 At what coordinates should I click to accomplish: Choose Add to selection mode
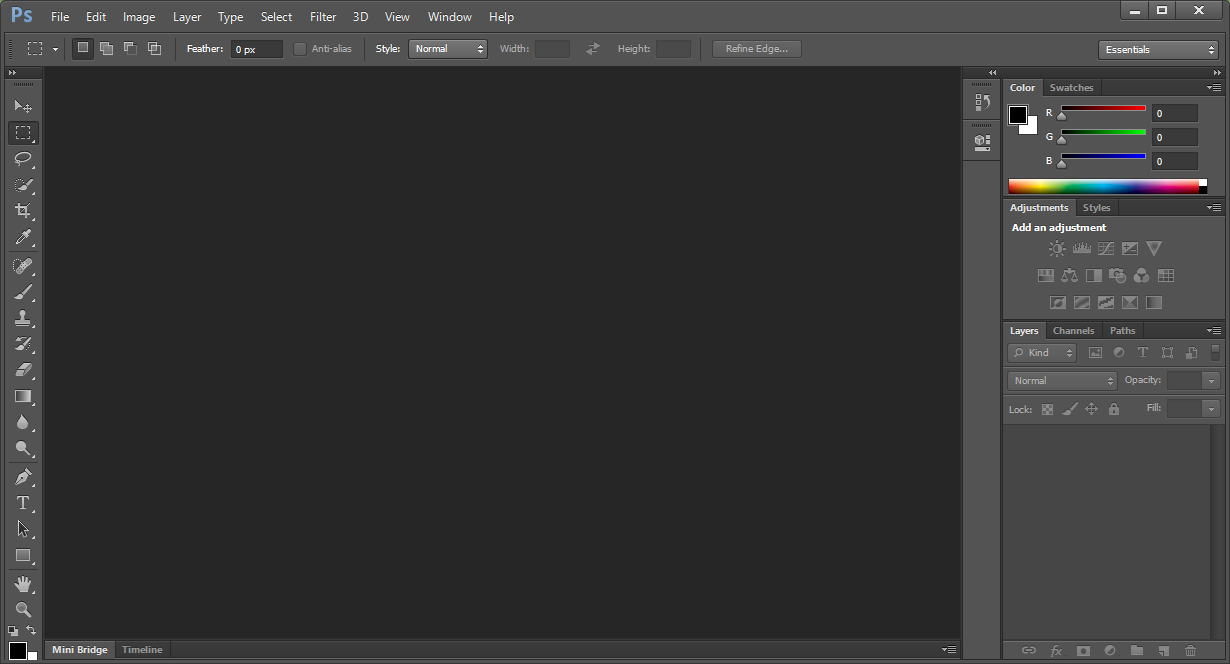click(x=106, y=48)
